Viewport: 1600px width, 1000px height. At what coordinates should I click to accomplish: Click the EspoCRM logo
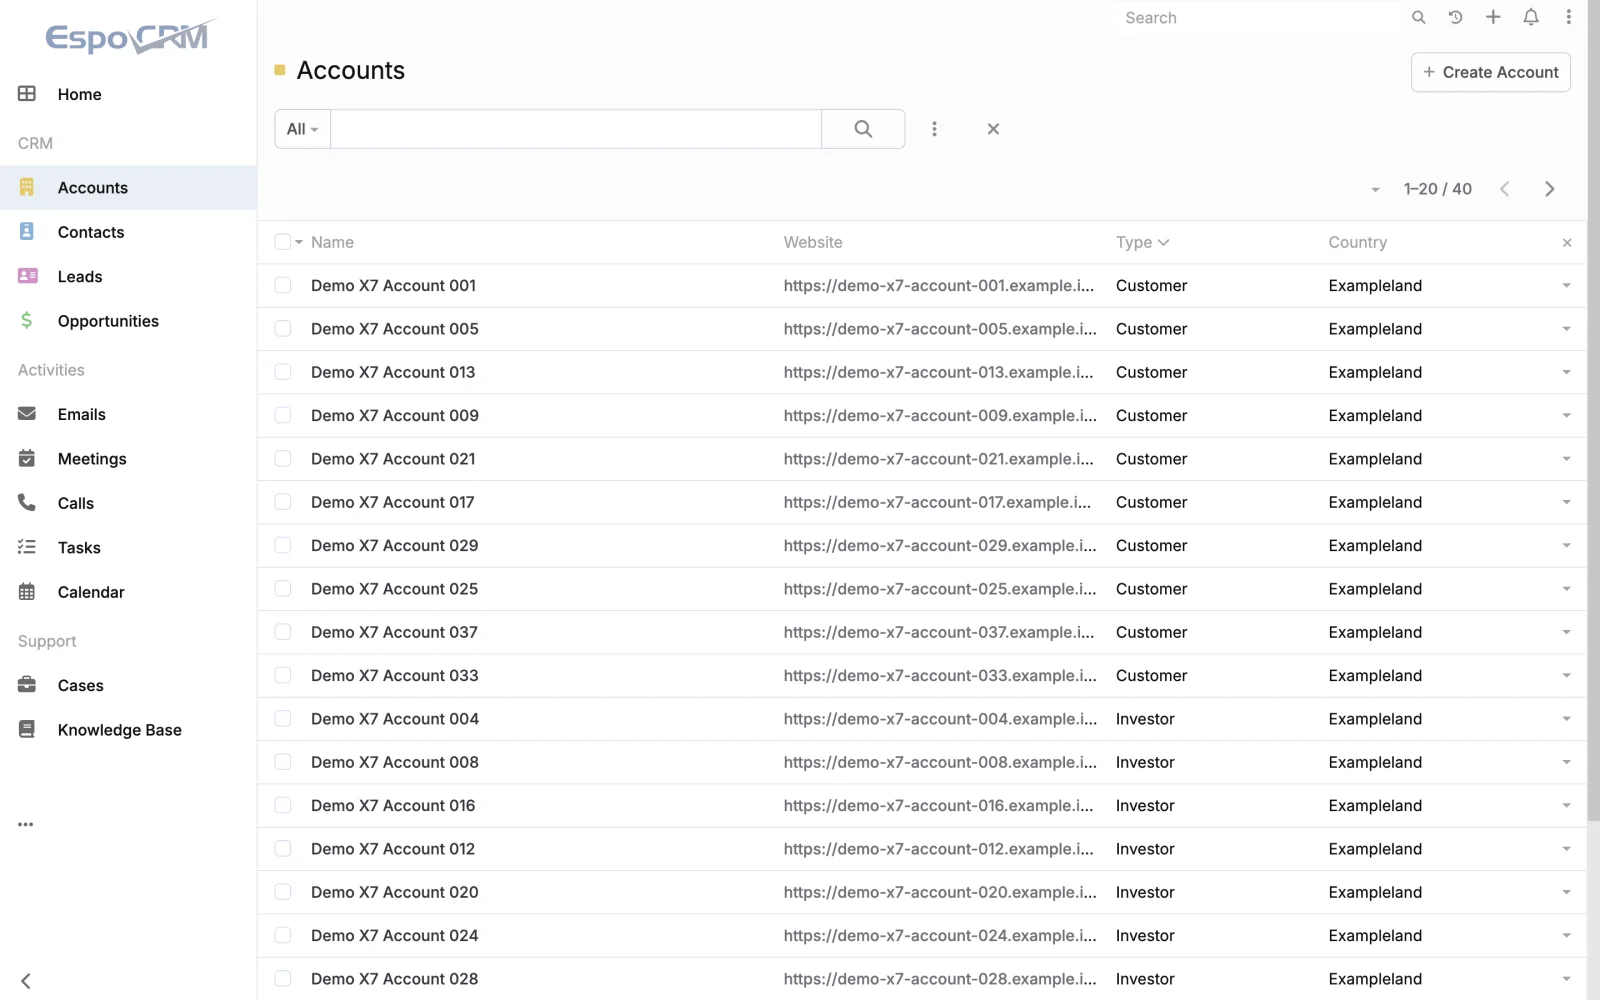point(129,37)
